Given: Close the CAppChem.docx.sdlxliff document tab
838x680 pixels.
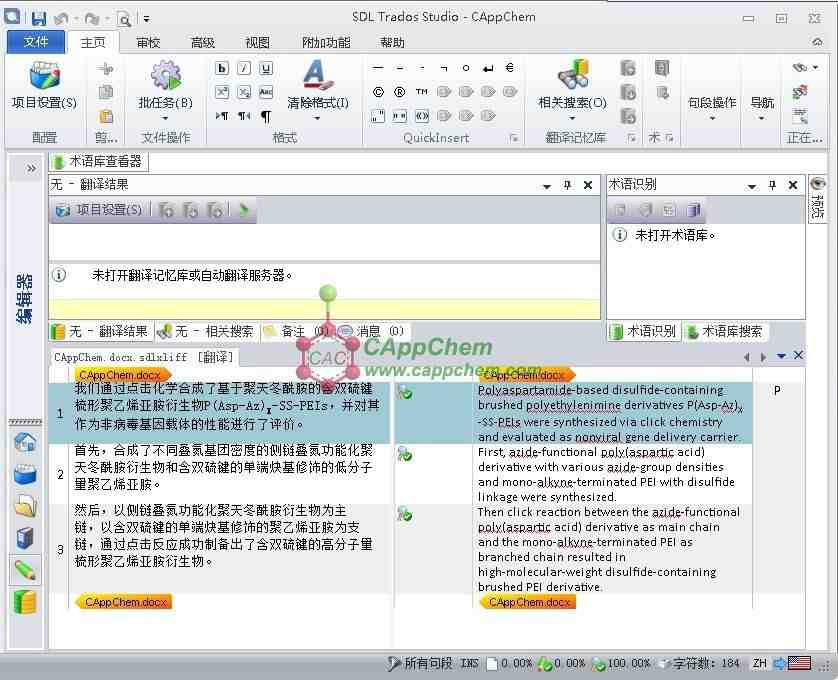Looking at the screenshot, I should 798,356.
